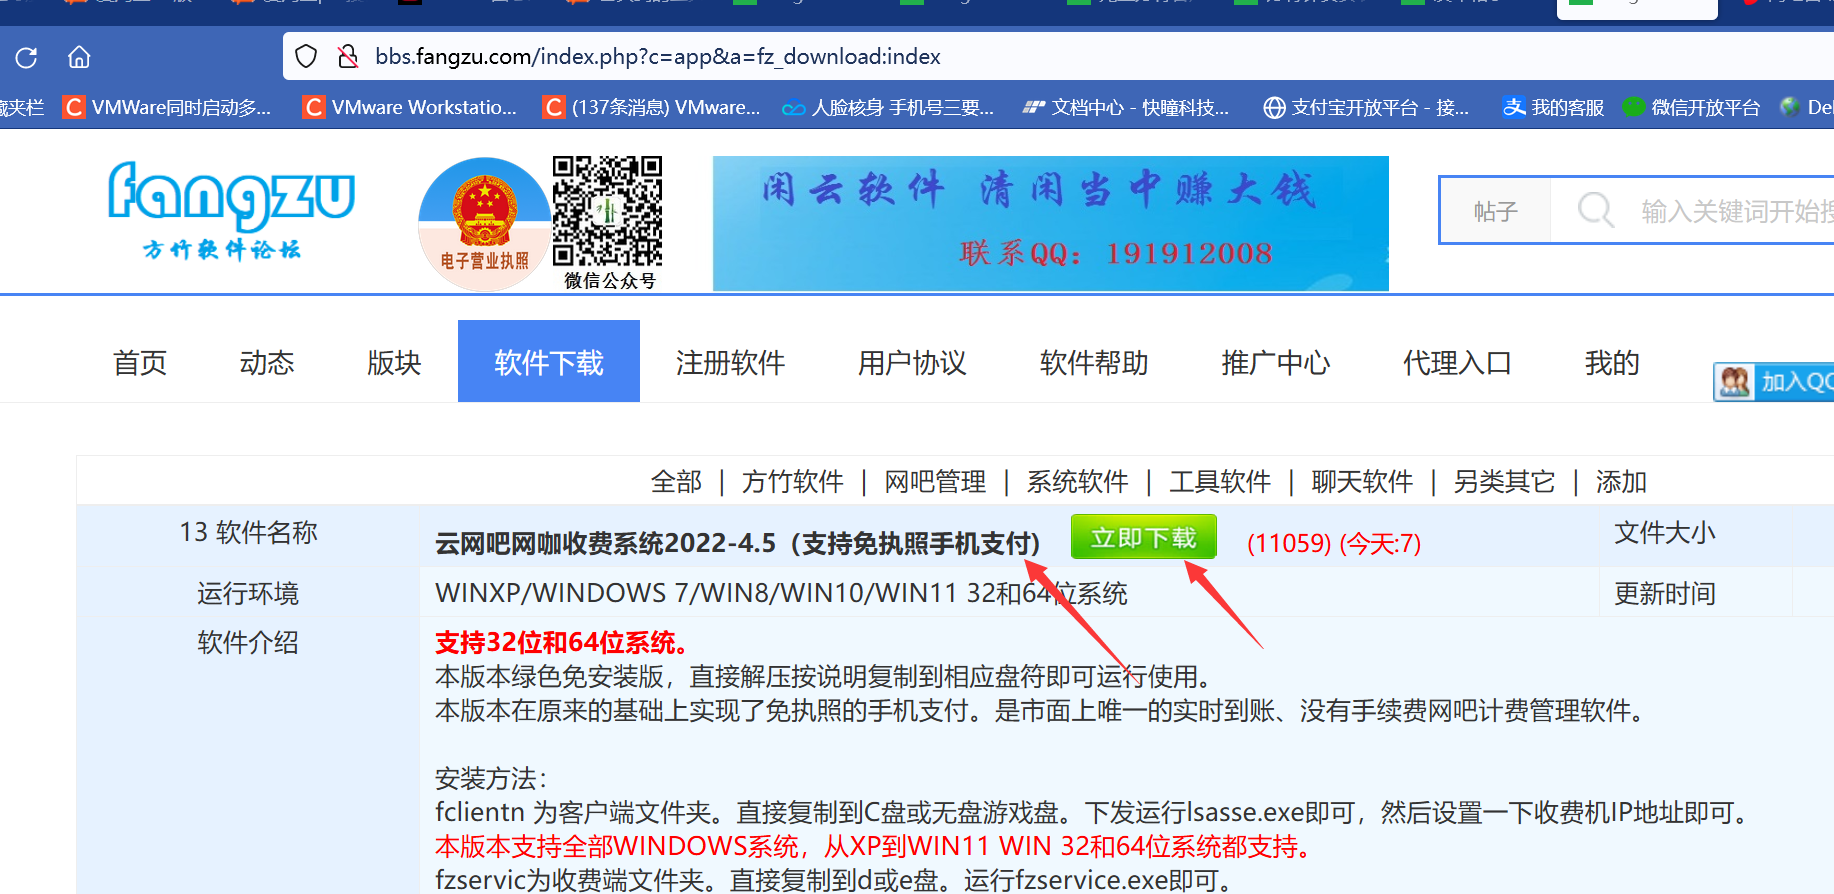This screenshot has width=1834, height=894.
Task: Open the fangzu forum logo
Action: pos(231,209)
